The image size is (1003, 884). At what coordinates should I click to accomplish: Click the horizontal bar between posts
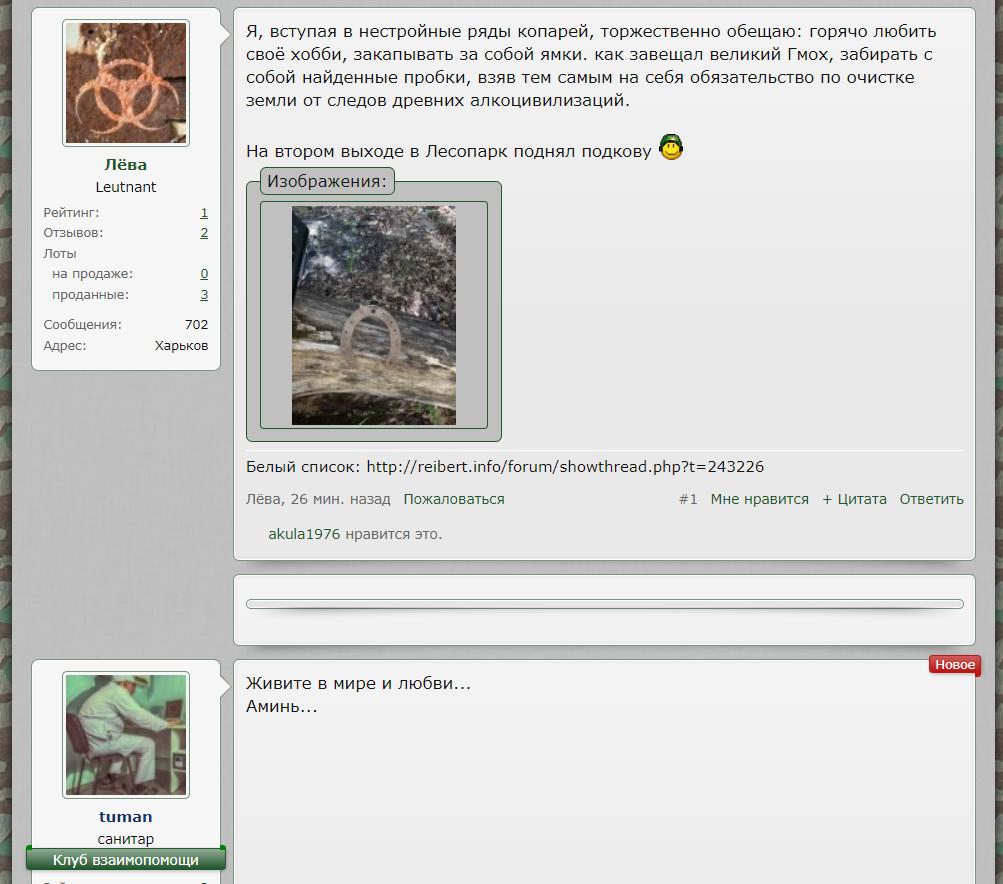(x=604, y=604)
